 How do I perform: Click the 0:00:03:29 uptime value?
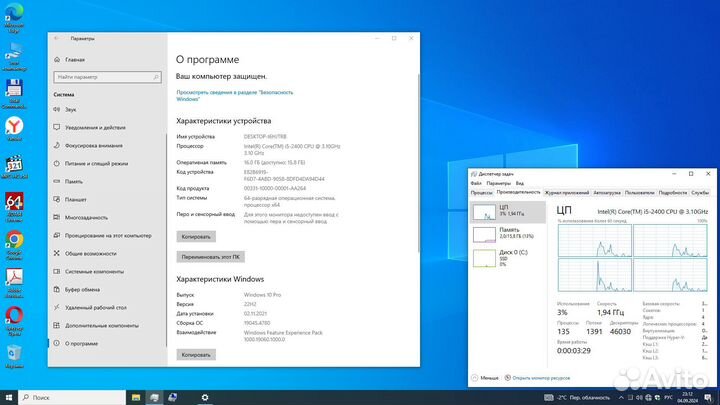pyautogui.click(x=574, y=351)
